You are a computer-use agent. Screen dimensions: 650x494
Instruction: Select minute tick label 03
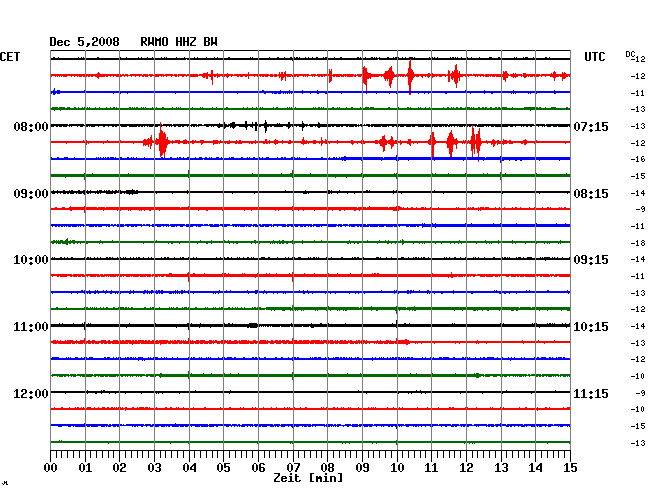click(x=154, y=468)
